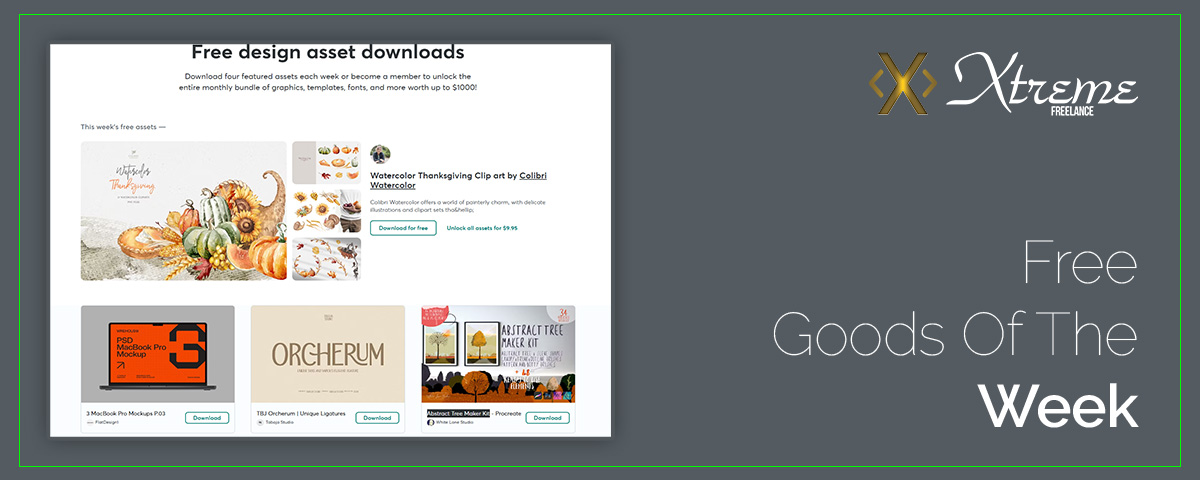Click the Tabaja Studio author icon
Viewport: 1200px width, 480px height.
pyautogui.click(x=260, y=423)
